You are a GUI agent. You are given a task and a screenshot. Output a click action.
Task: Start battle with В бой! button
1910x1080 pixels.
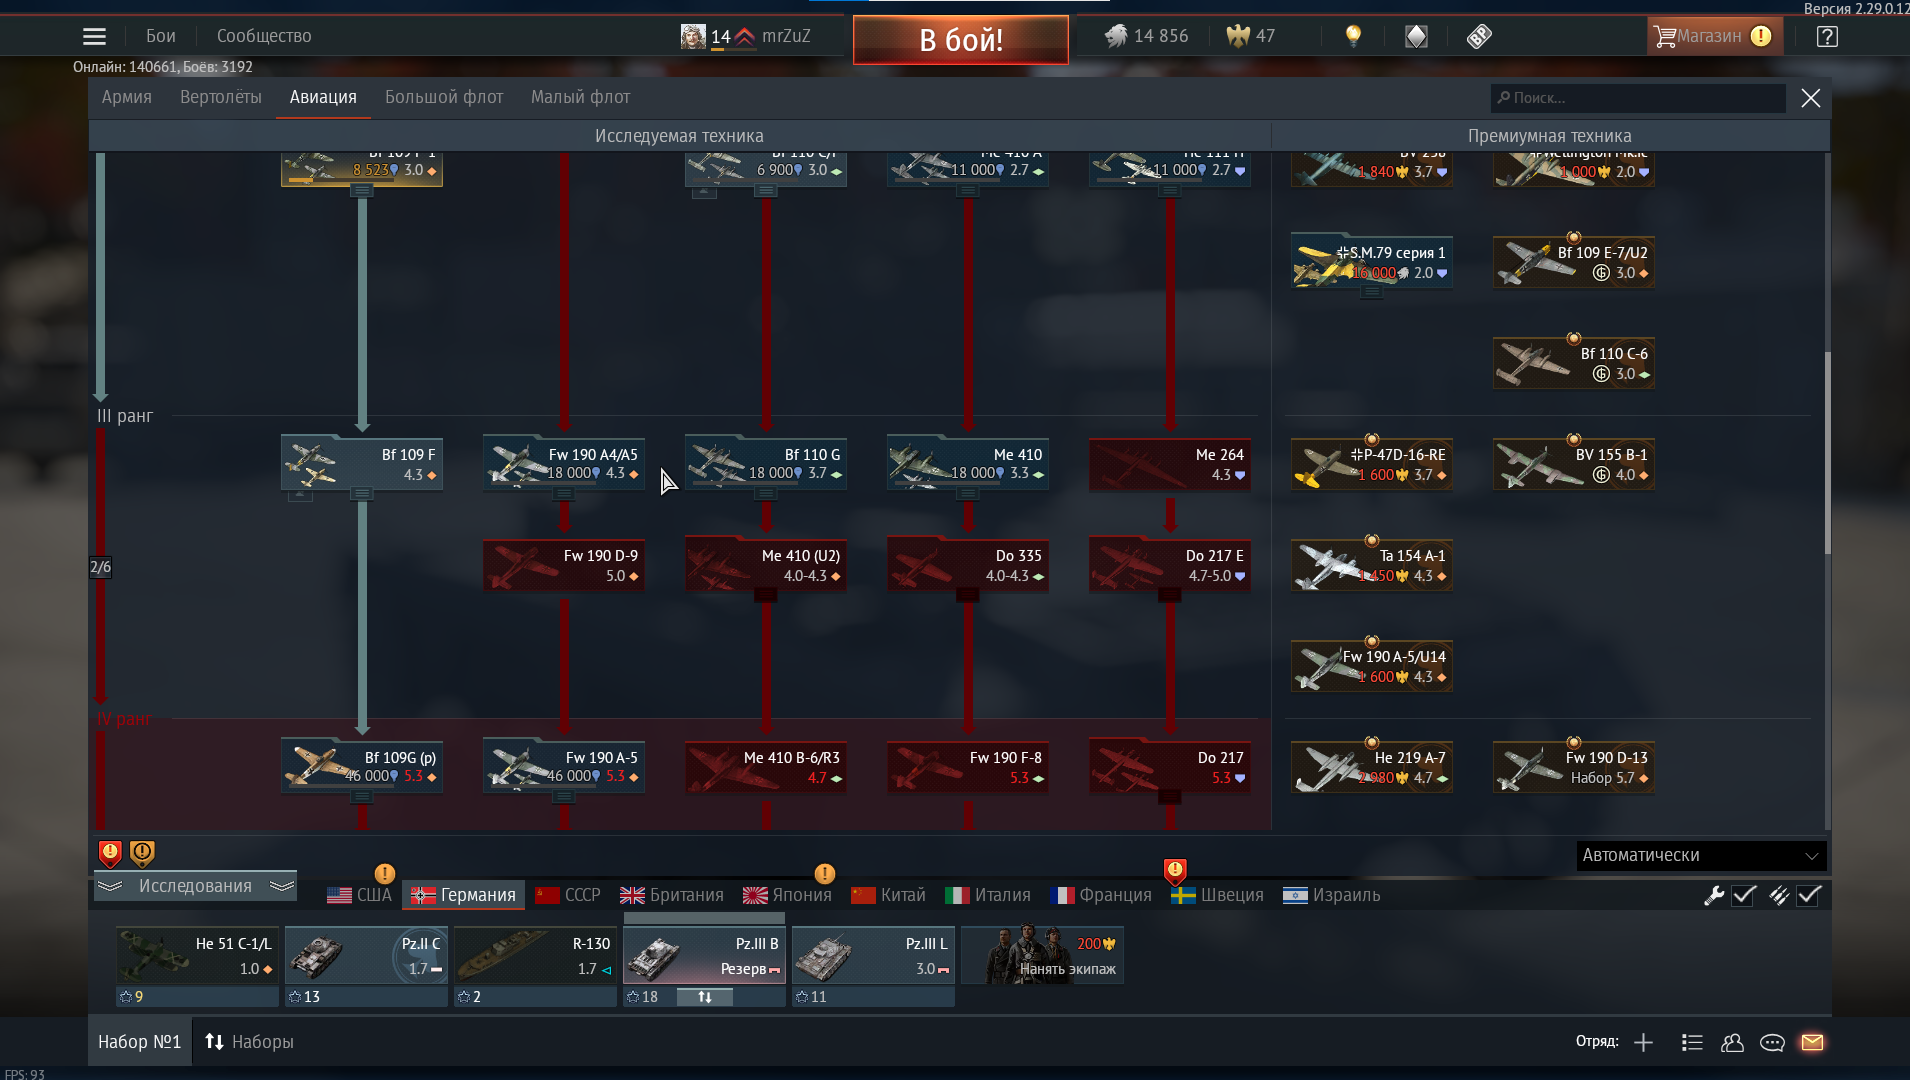[x=961, y=40]
